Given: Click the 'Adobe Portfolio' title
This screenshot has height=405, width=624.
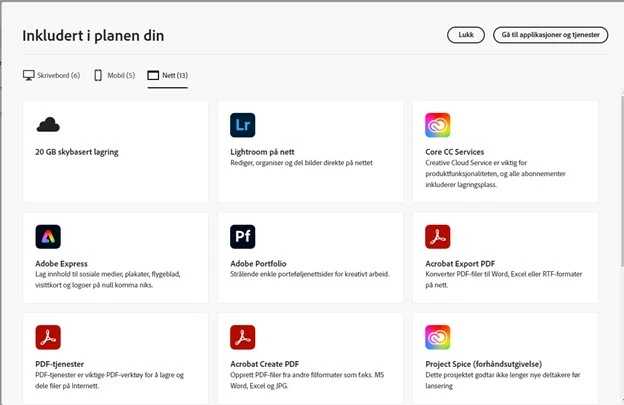Looking at the screenshot, I should tap(258, 264).
